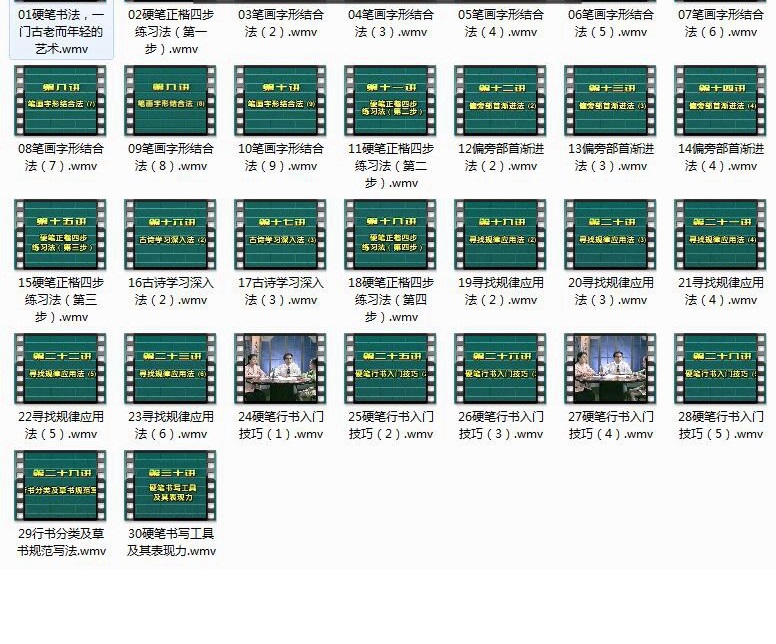
Task: Click the 26硬笔行书入门技巧（3）video icon
Action: 500,369
